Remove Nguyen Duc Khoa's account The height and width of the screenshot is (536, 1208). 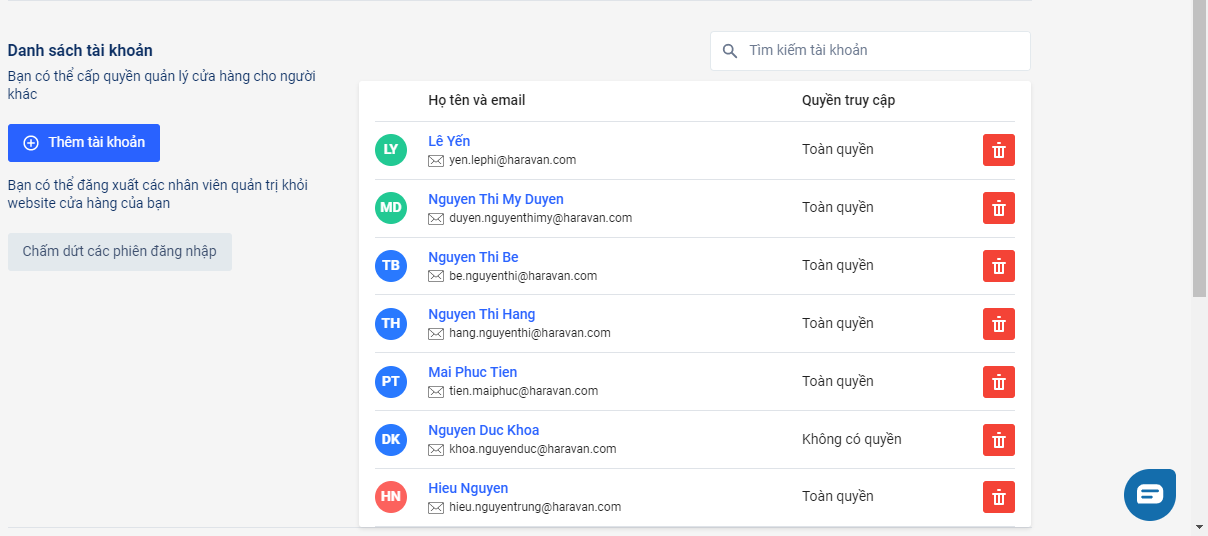coord(998,440)
